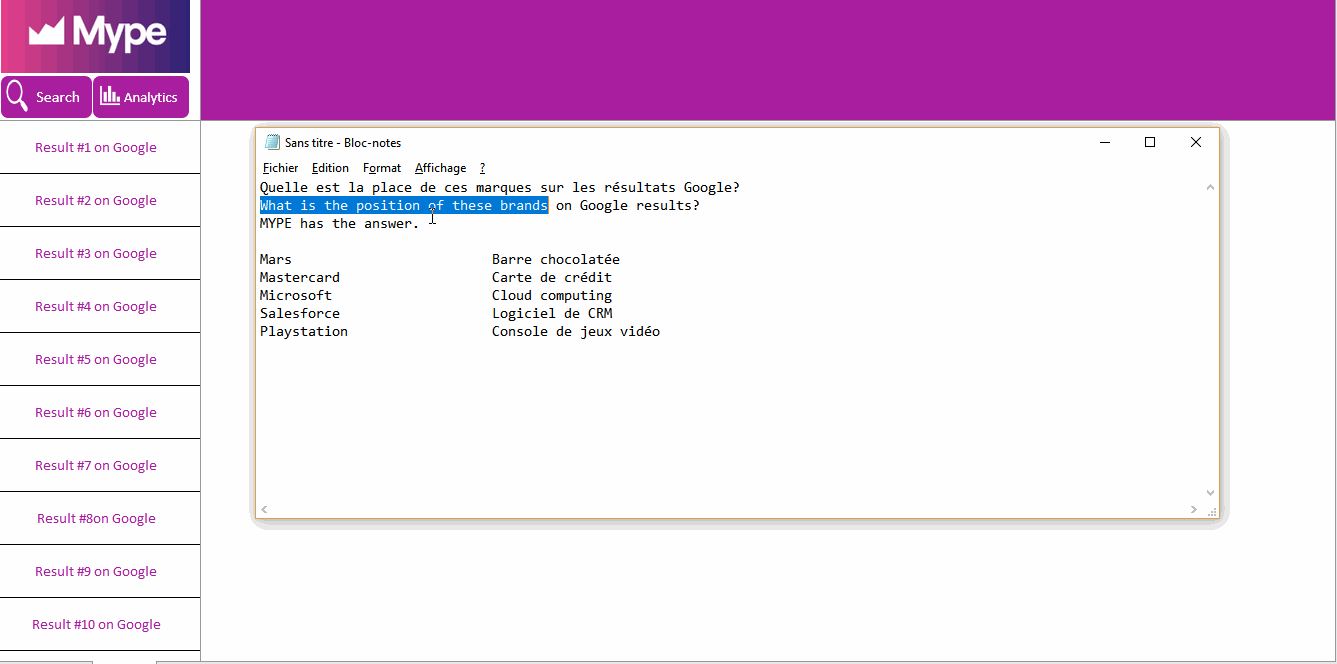Viewport: 1337px width, 664px height.
Task: Click the Analytics bar chart icon
Action: click(x=110, y=96)
